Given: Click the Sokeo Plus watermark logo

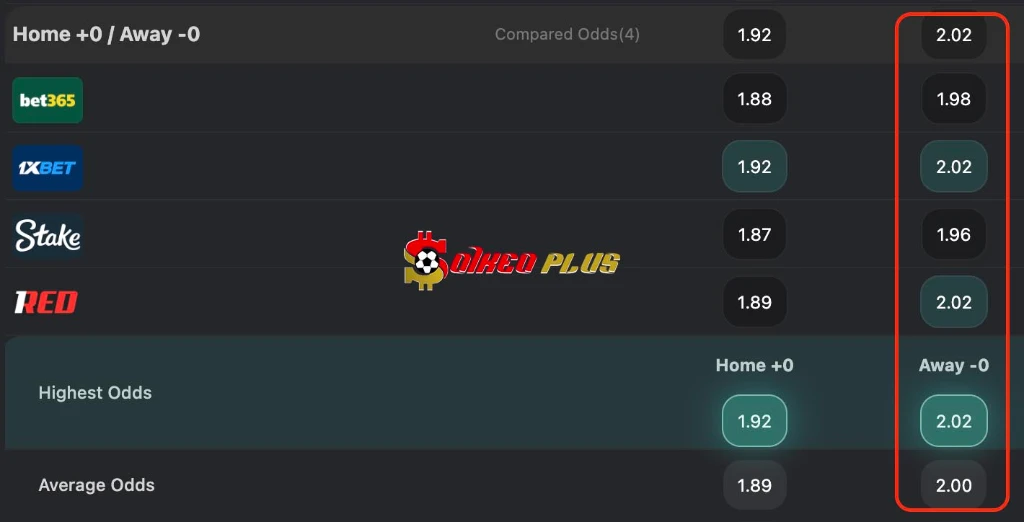Looking at the screenshot, I should click(x=511, y=262).
